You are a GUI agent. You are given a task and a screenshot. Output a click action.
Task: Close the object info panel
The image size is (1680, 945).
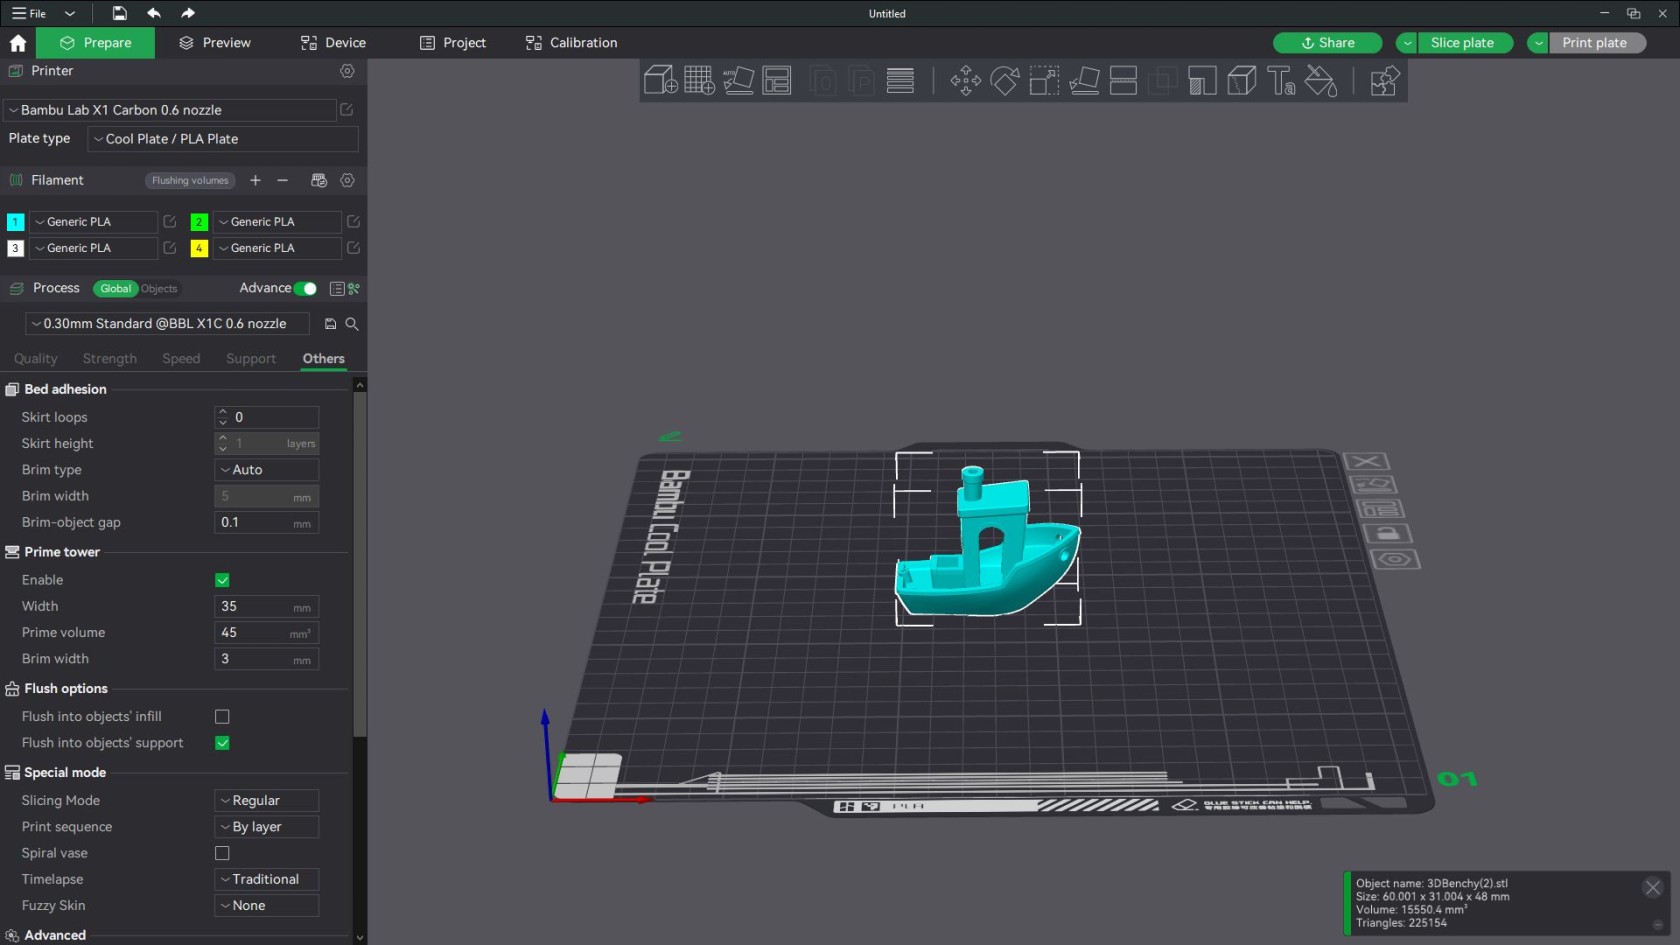1653,887
